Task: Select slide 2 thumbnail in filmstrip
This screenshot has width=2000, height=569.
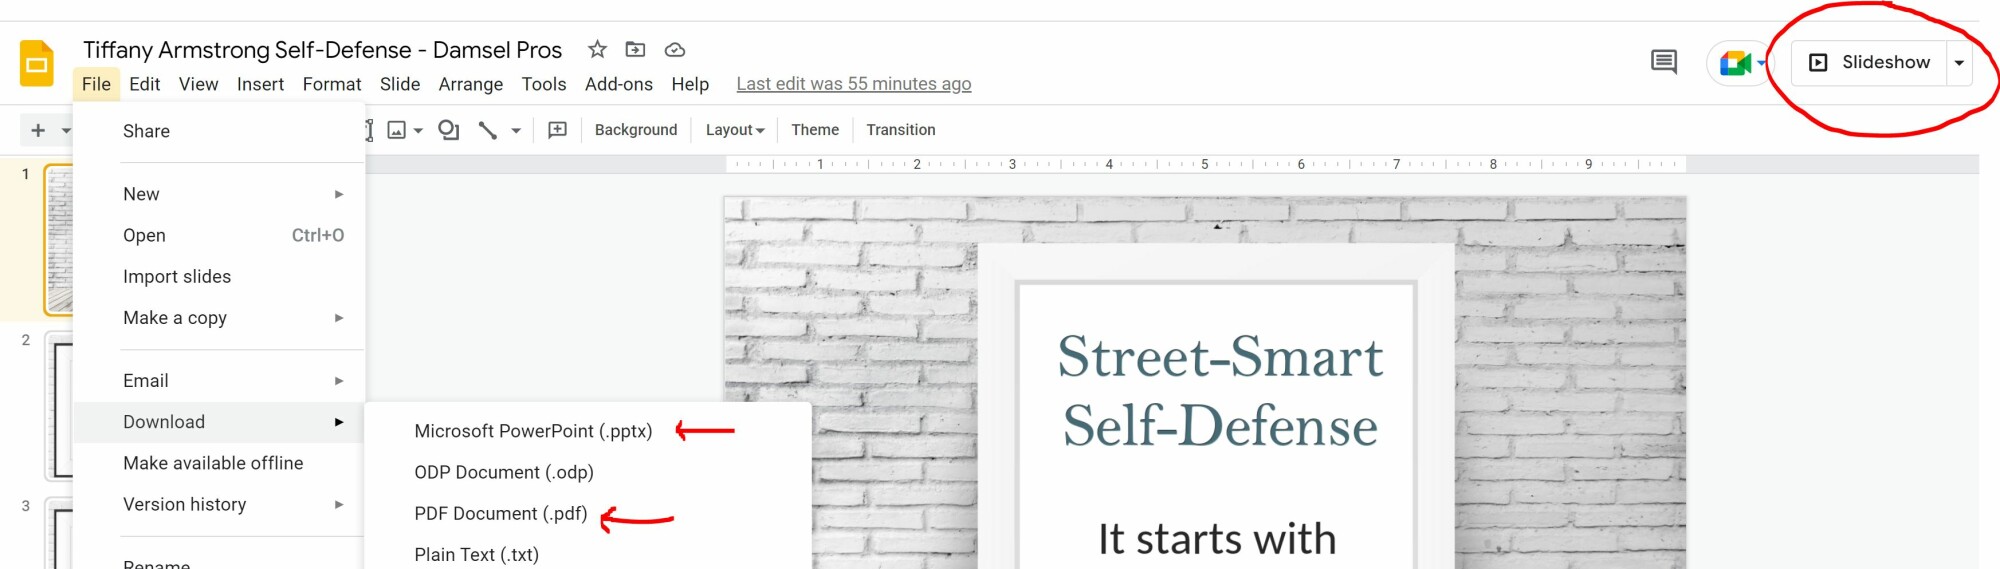Action: pos(60,407)
